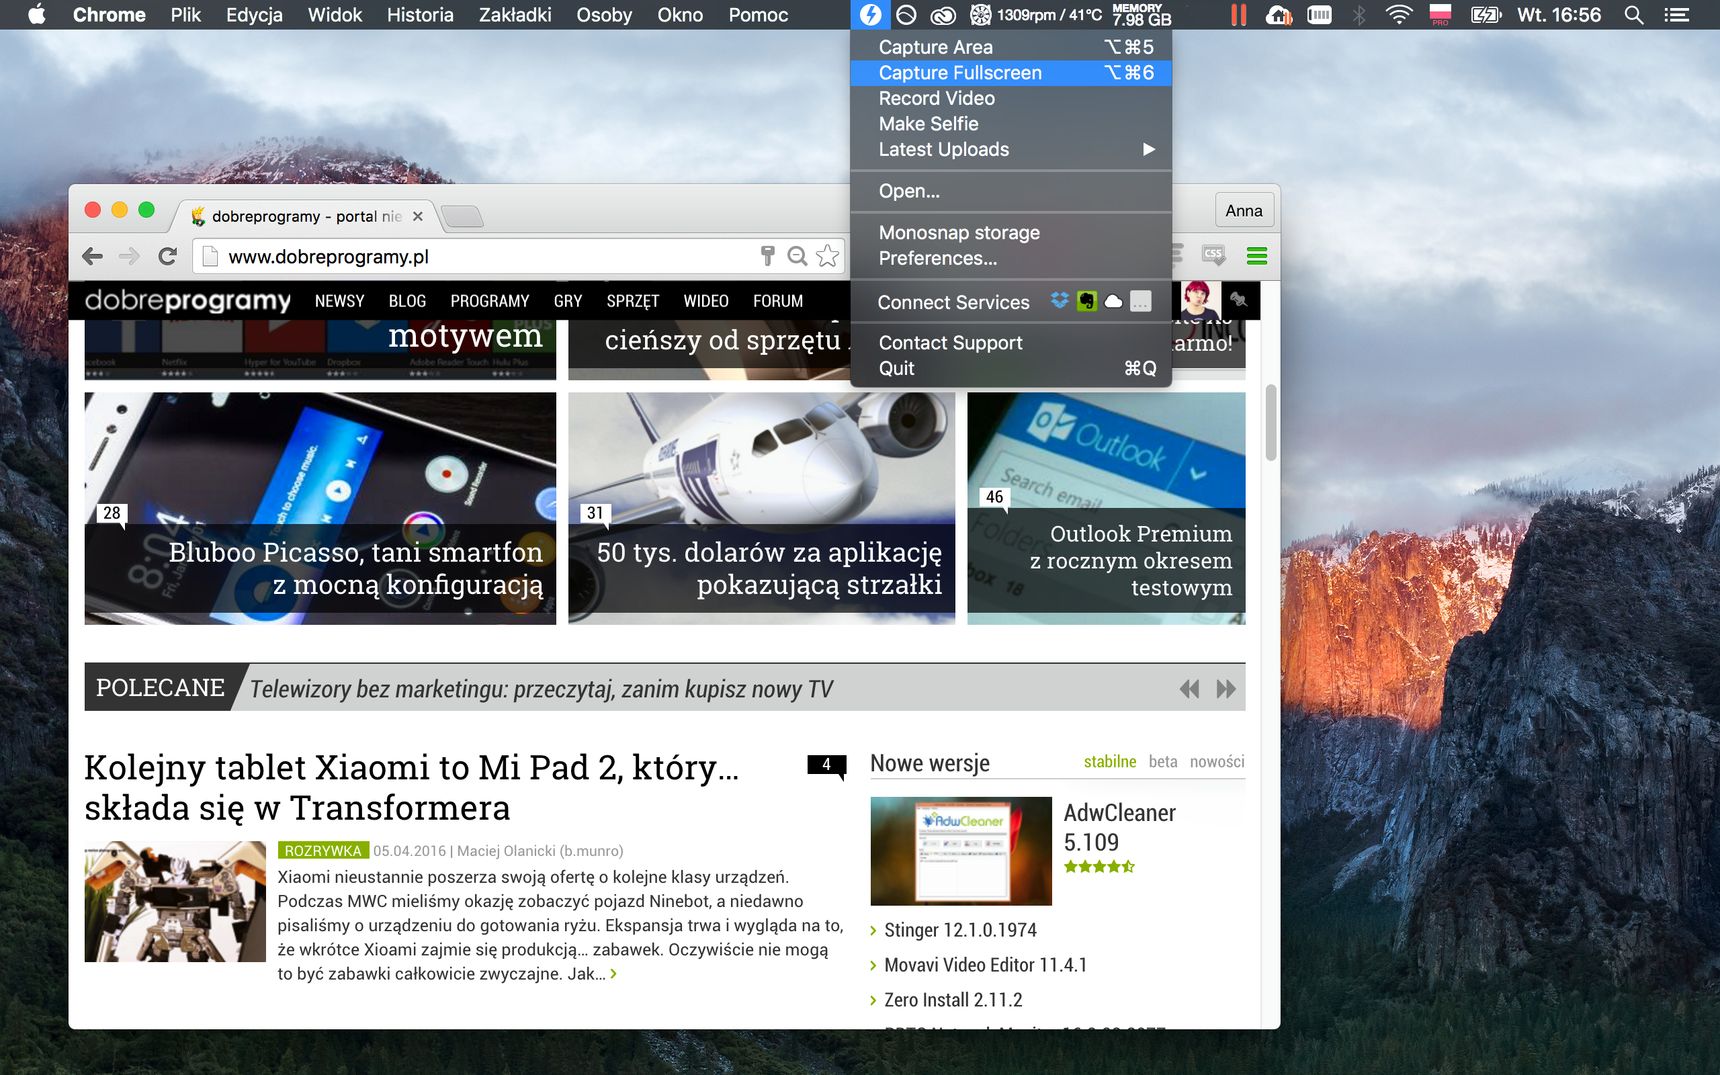Open GRY section

(568, 301)
